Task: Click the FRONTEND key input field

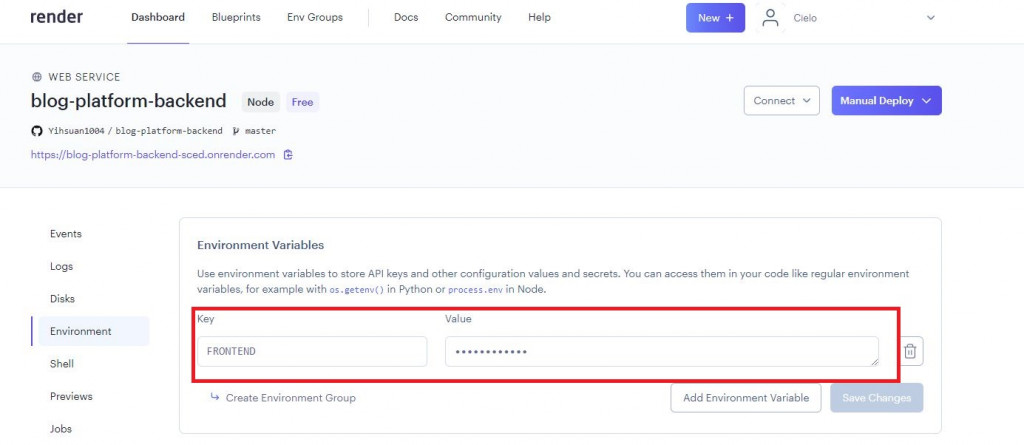Action: pos(312,352)
